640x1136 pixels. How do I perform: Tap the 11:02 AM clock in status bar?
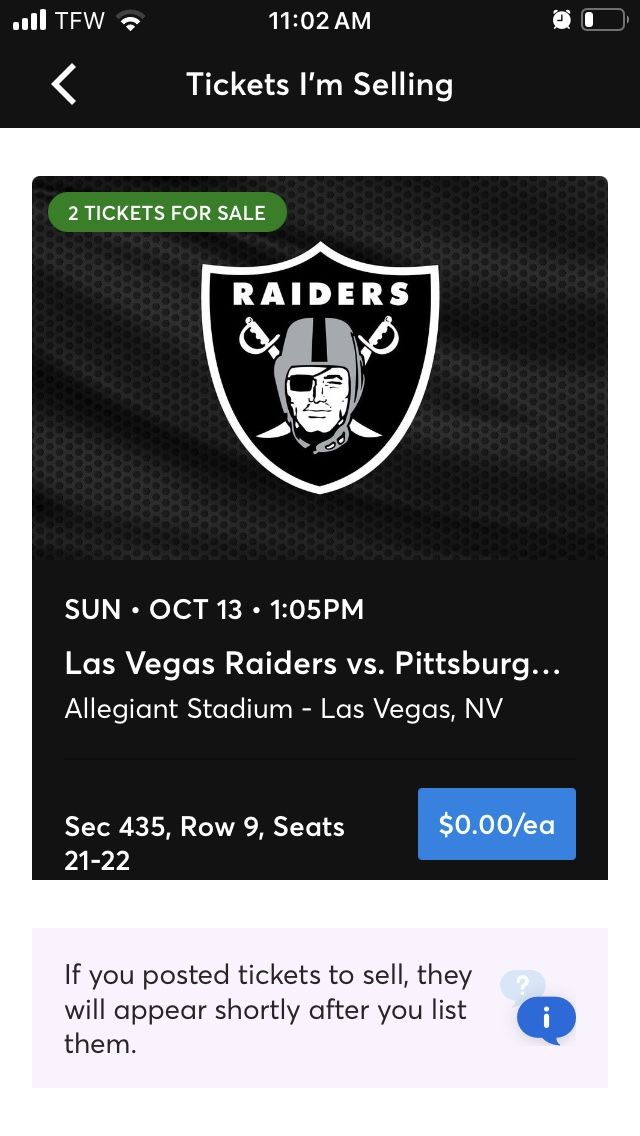click(x=320, y=20)
